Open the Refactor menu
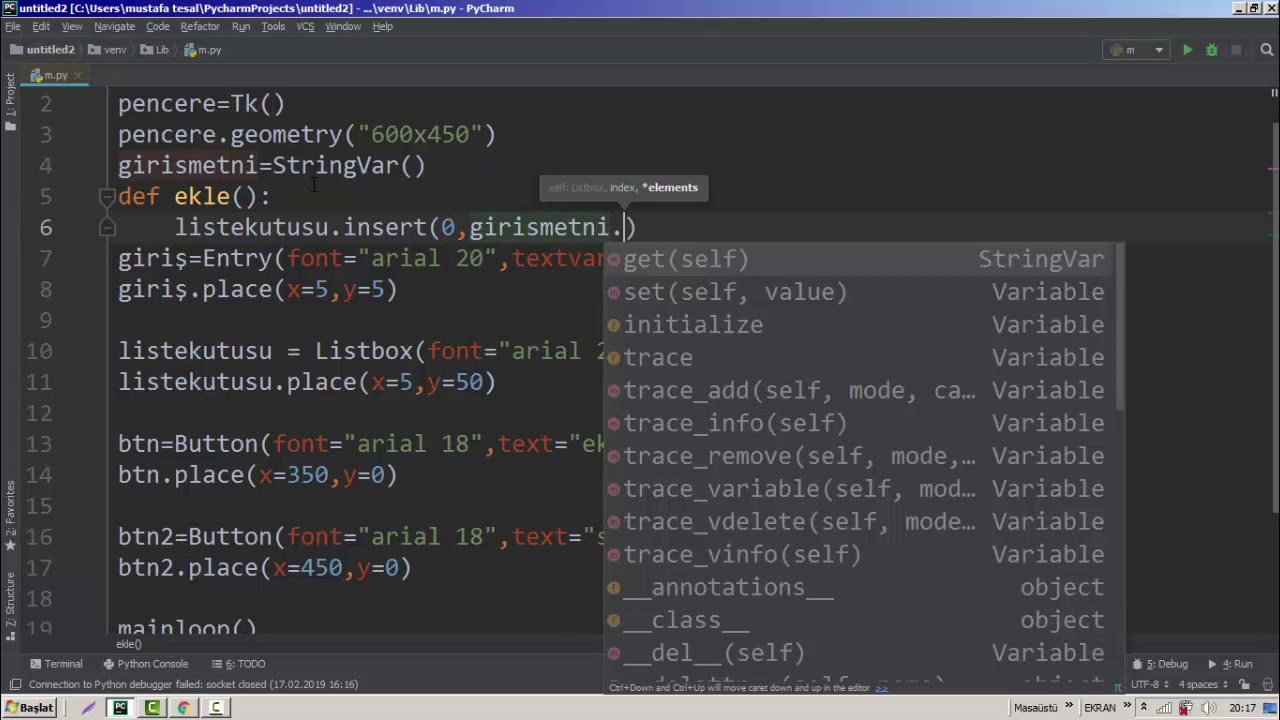 tap(200, 26)
